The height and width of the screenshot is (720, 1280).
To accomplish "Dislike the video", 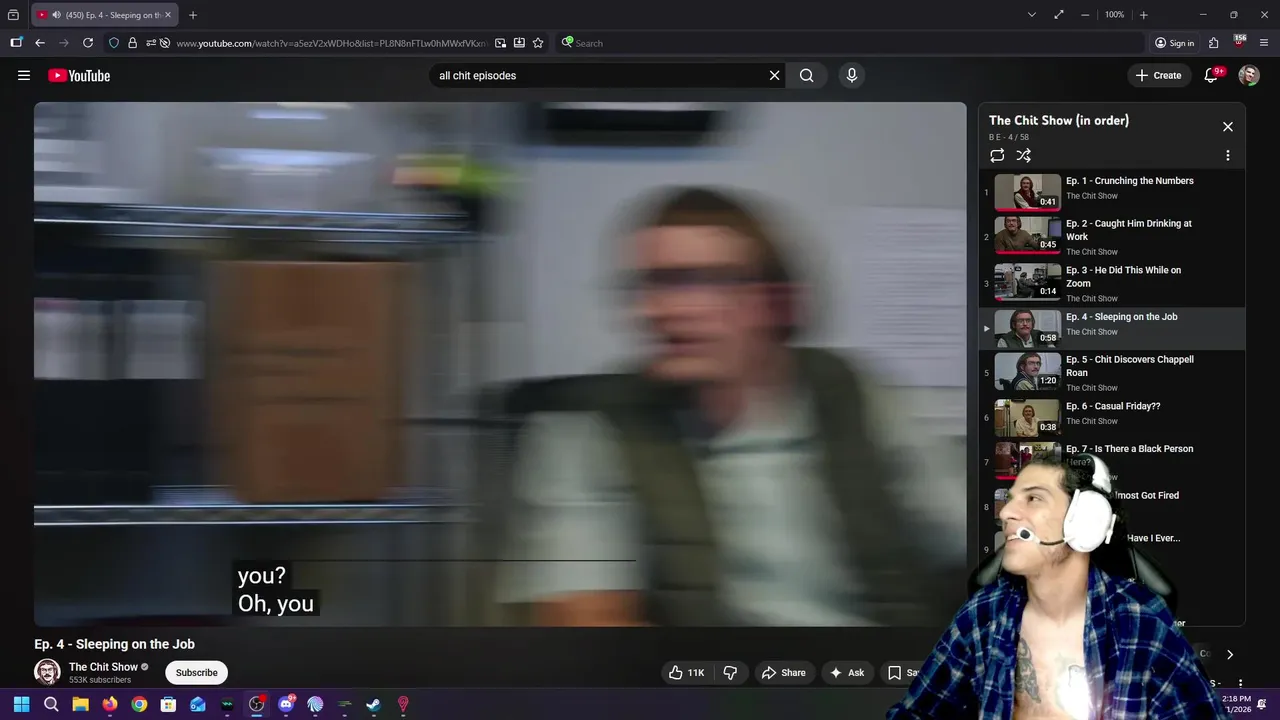I will (x=730, y=673).
